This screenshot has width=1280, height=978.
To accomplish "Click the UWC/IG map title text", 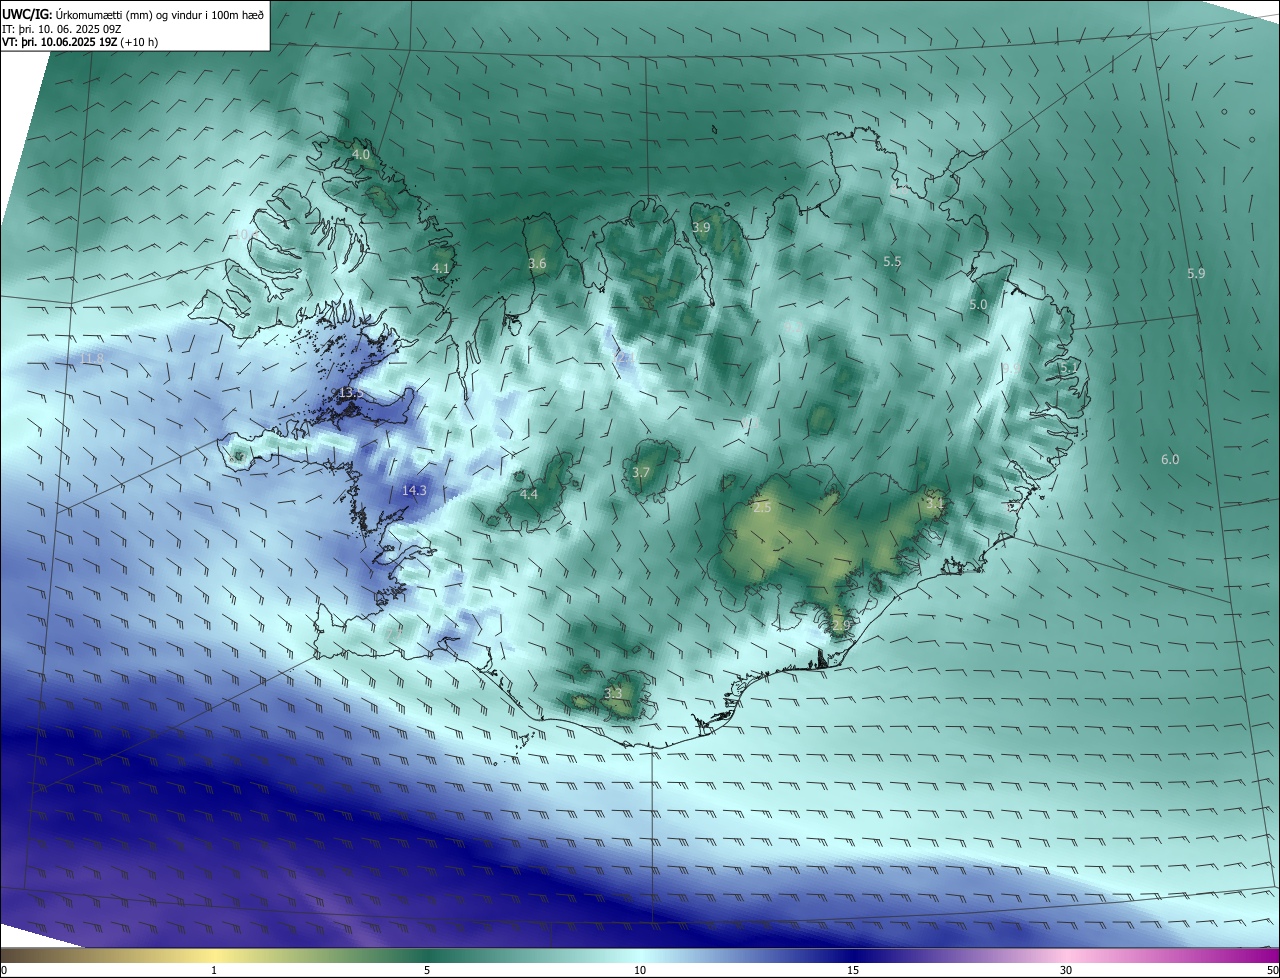I will [x=133, y=14].
